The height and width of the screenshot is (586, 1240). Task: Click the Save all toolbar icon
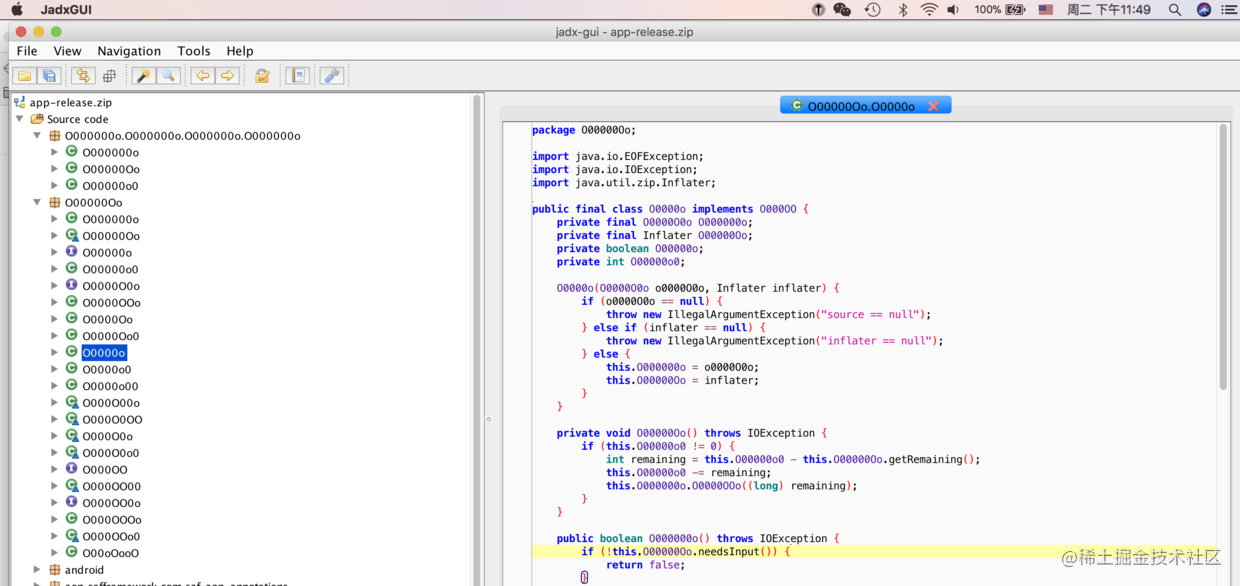click(50, 76)
